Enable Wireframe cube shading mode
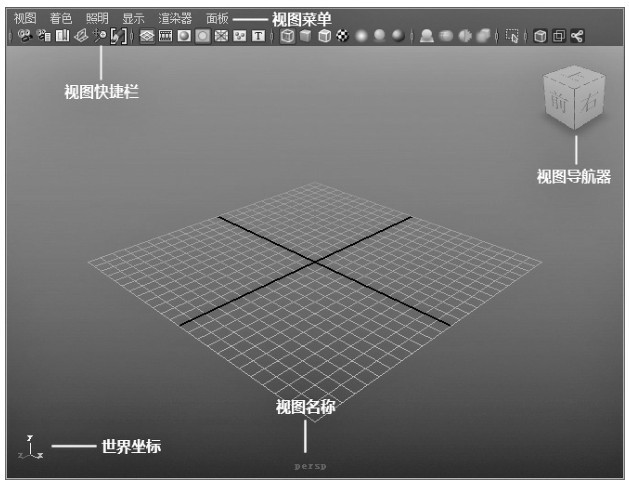The height and width of the screenshot is (484, 629). coord(287,36)
